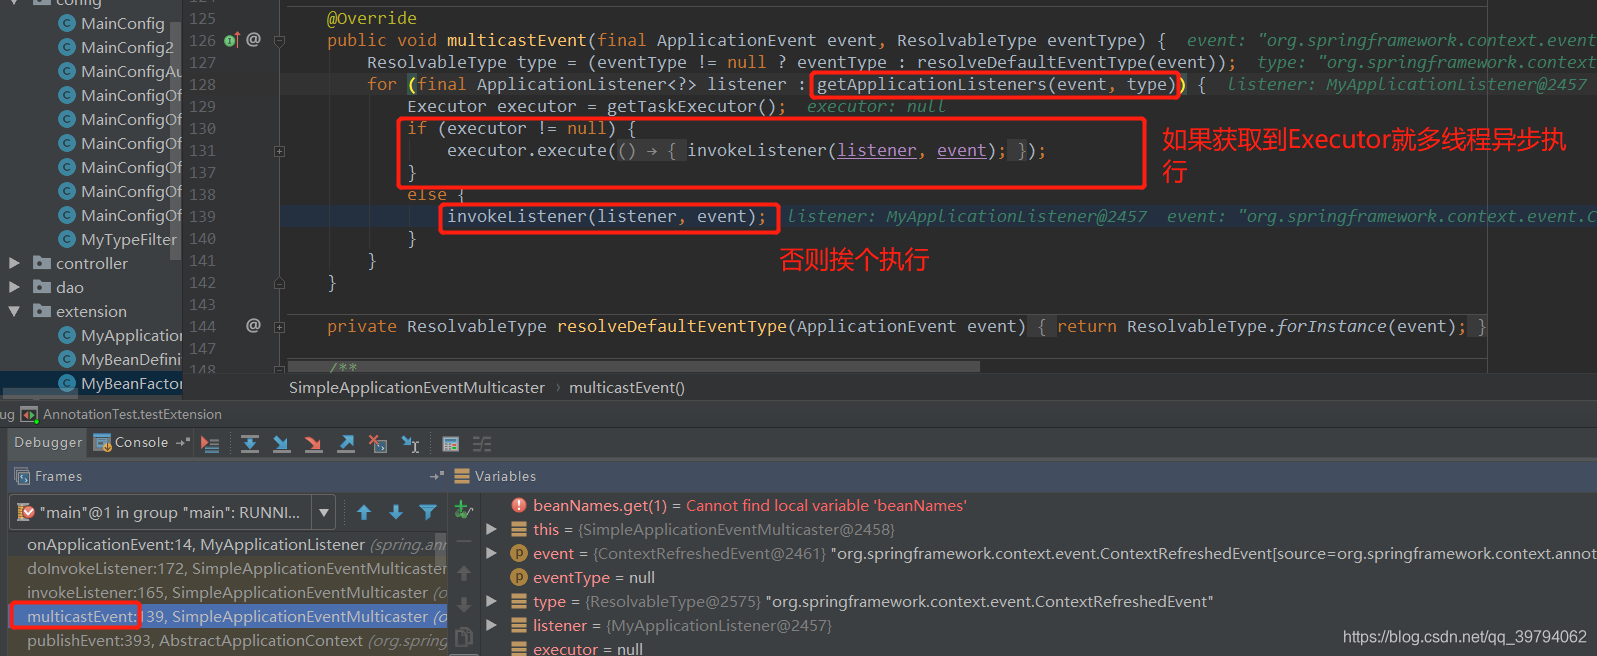Image resolution: width=1597 pixels, height=656 pixels.
Task: Select the publishEvent:393 stack frame
Action: tap(228, 641)
